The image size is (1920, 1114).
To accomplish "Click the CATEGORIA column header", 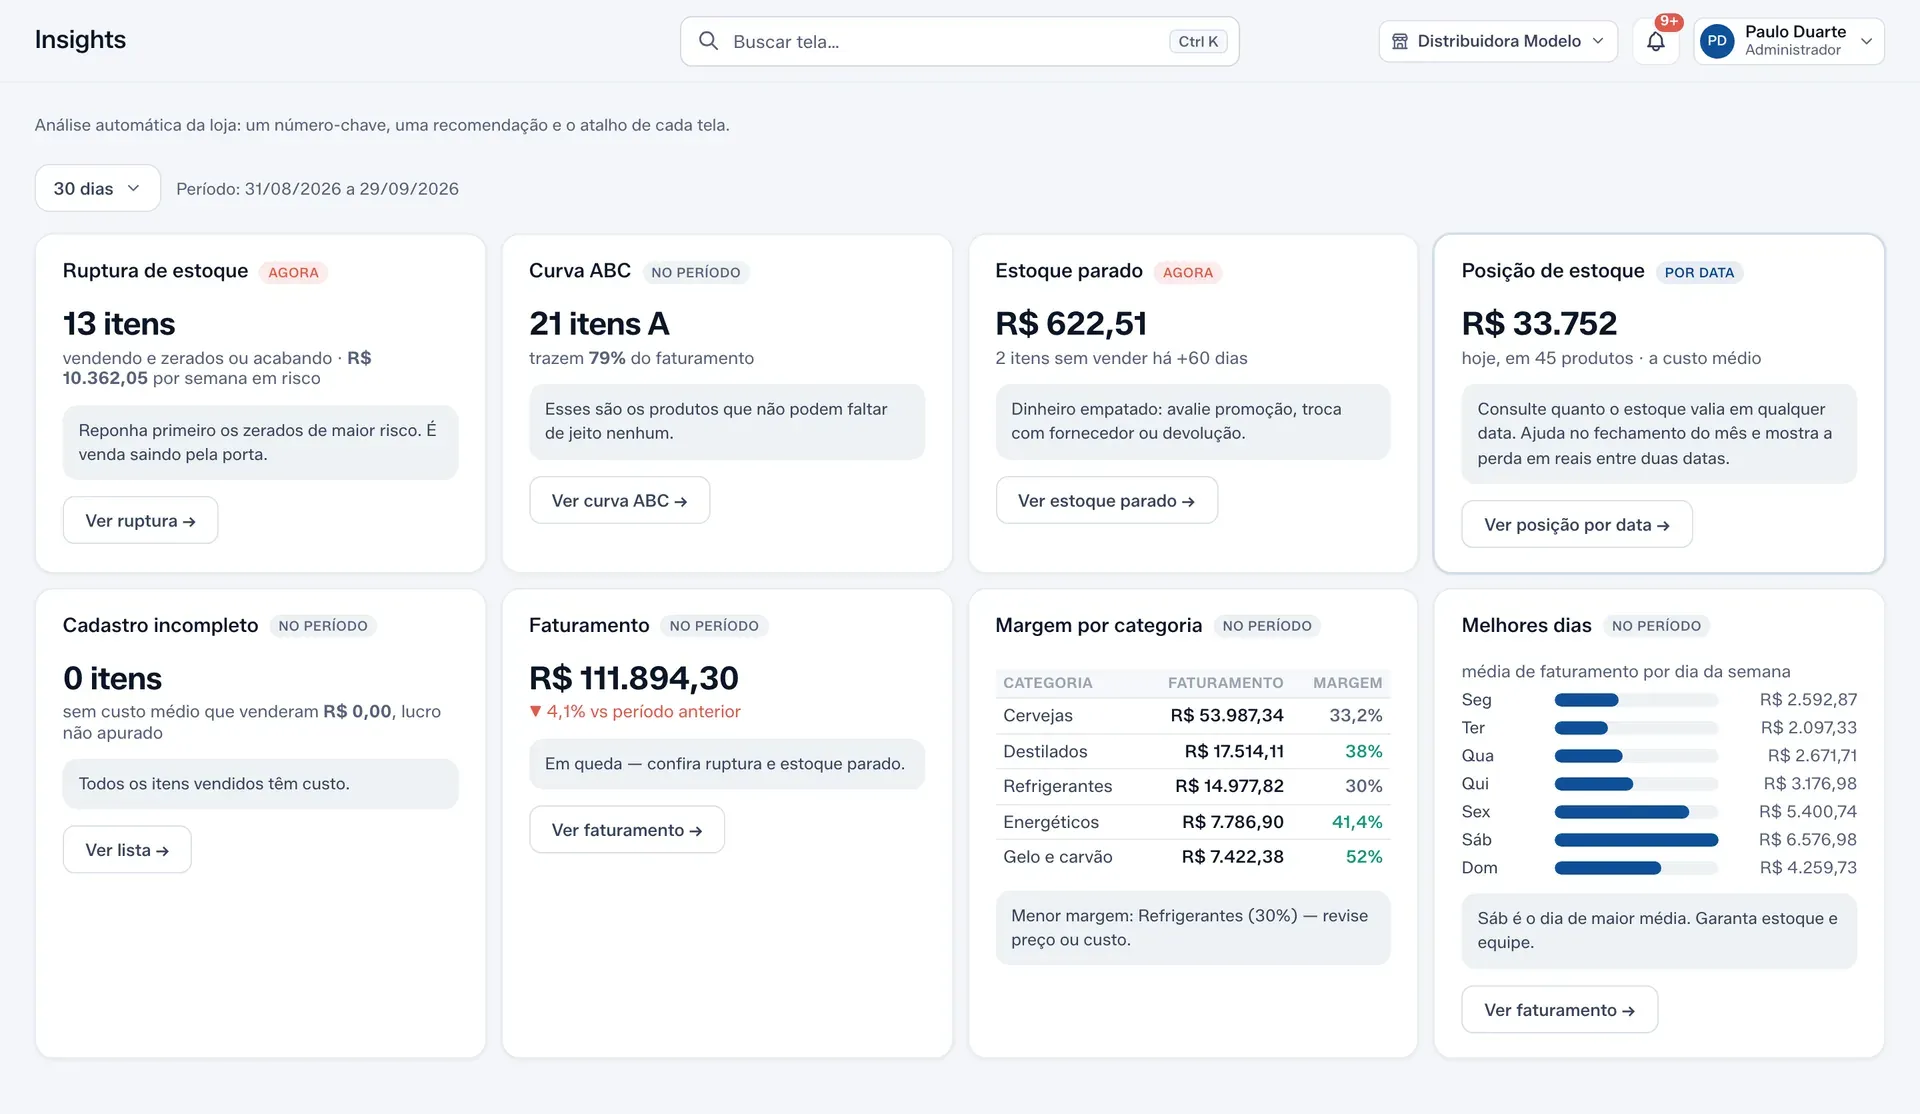I will (1047, 683).
